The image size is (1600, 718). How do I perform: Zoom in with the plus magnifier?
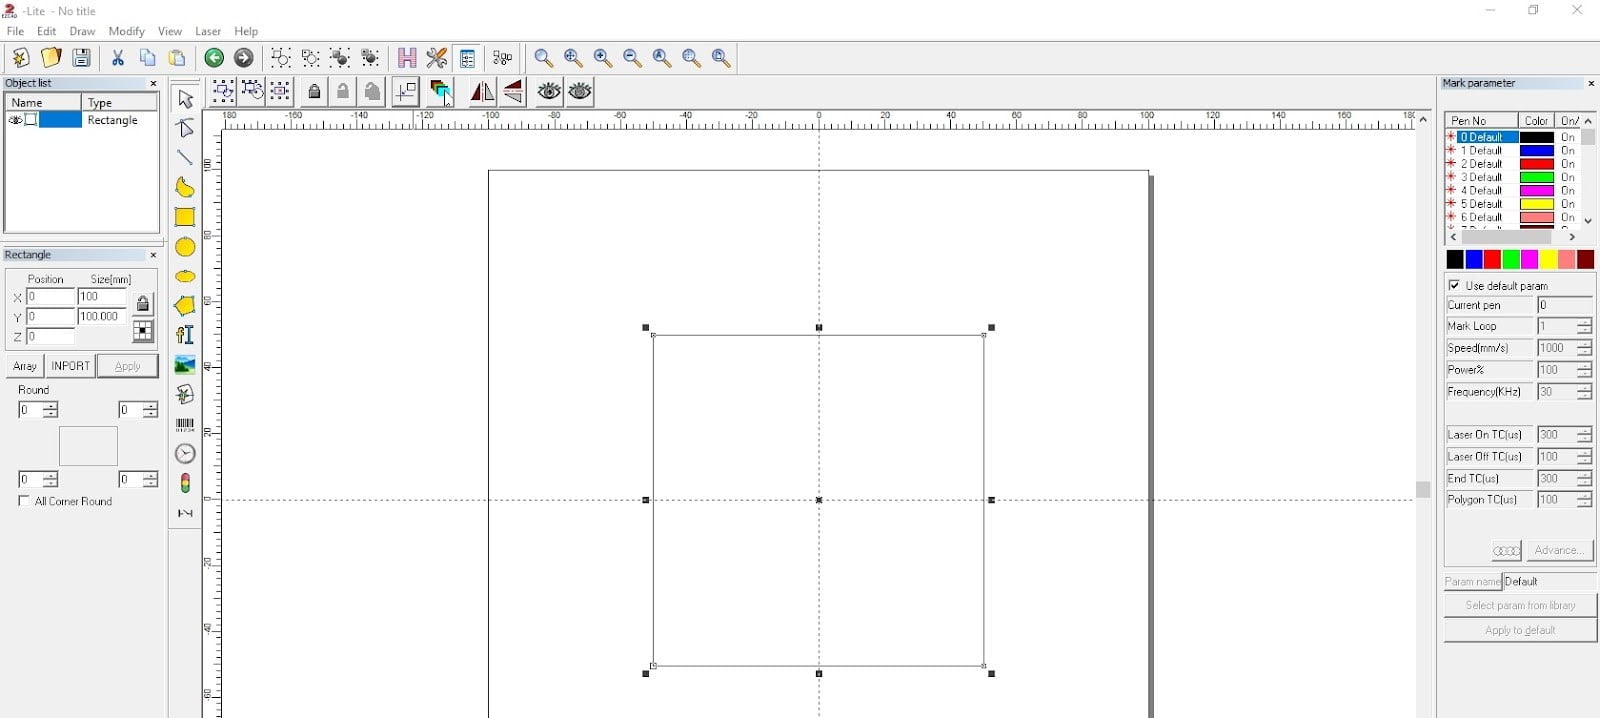coord(603,58)
